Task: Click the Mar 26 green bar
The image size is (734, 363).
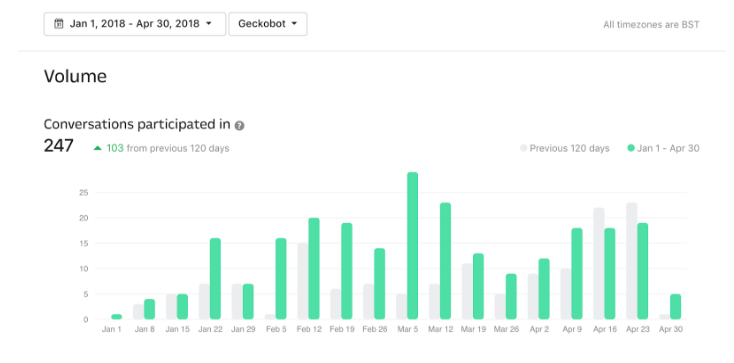Action: (x=511, y=296)
